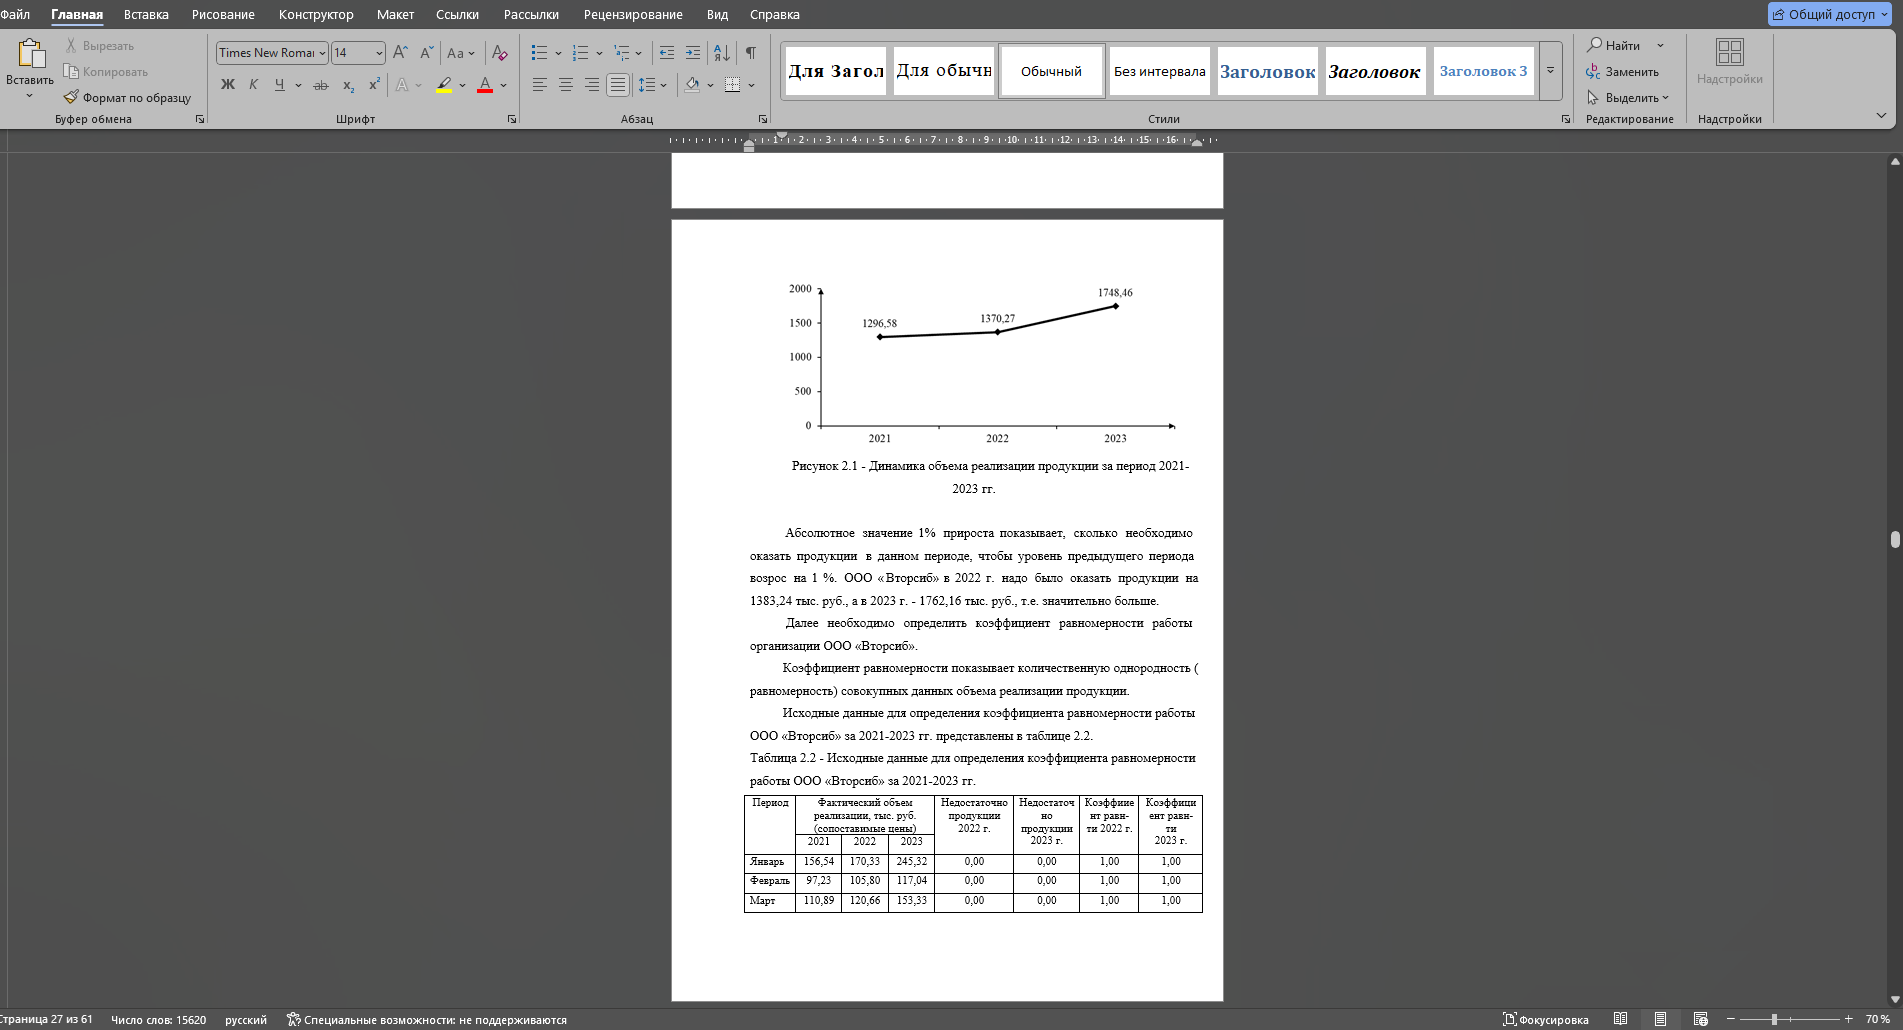Align text right

point(592,85)
